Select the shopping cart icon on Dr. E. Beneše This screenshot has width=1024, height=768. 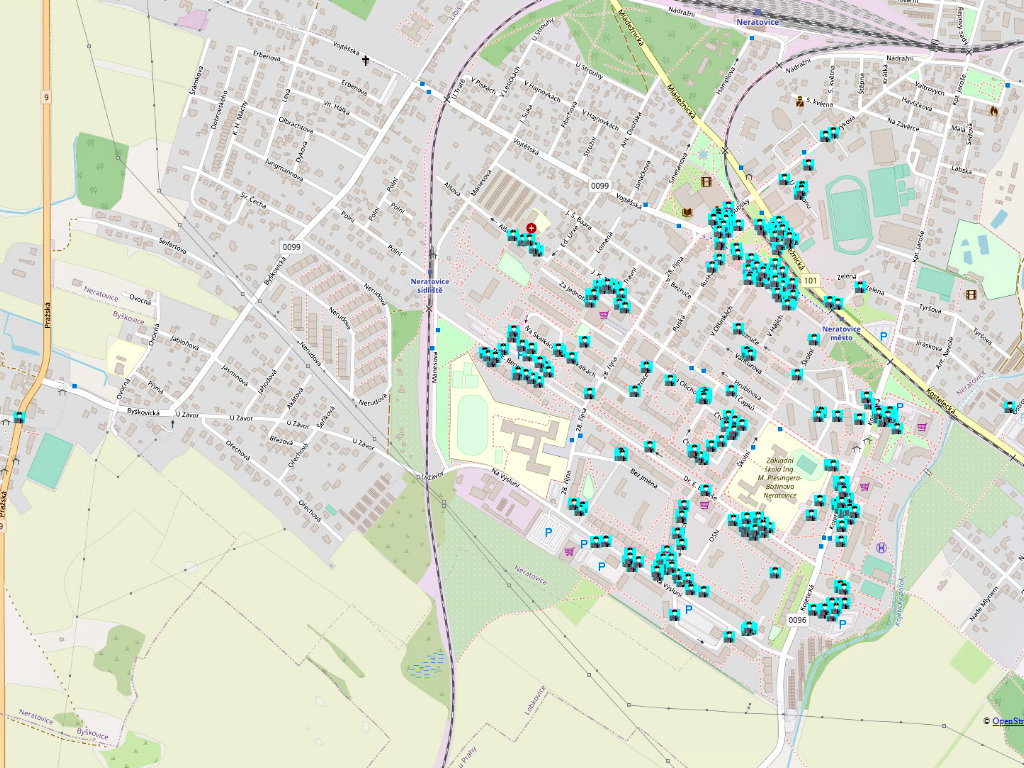coord(704,505)
